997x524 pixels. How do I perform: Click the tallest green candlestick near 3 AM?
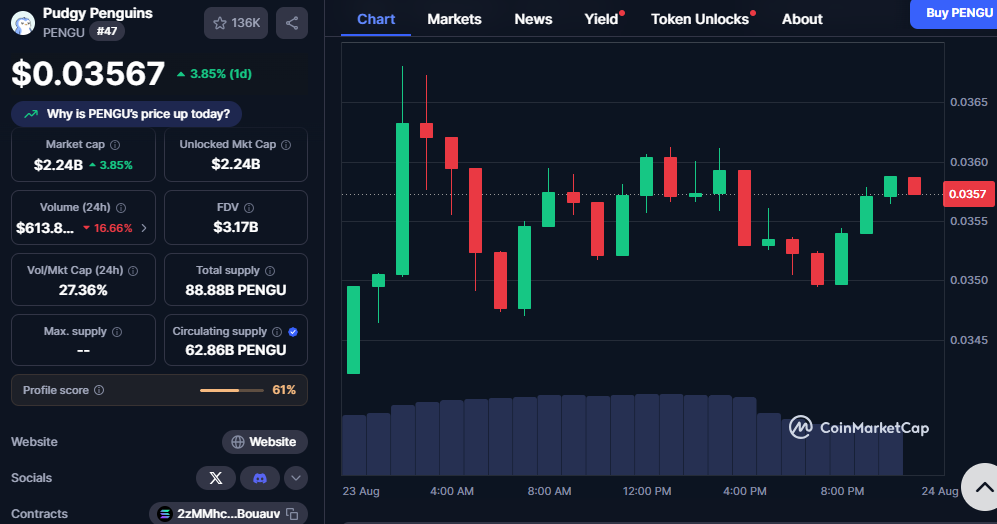[402, 199]
